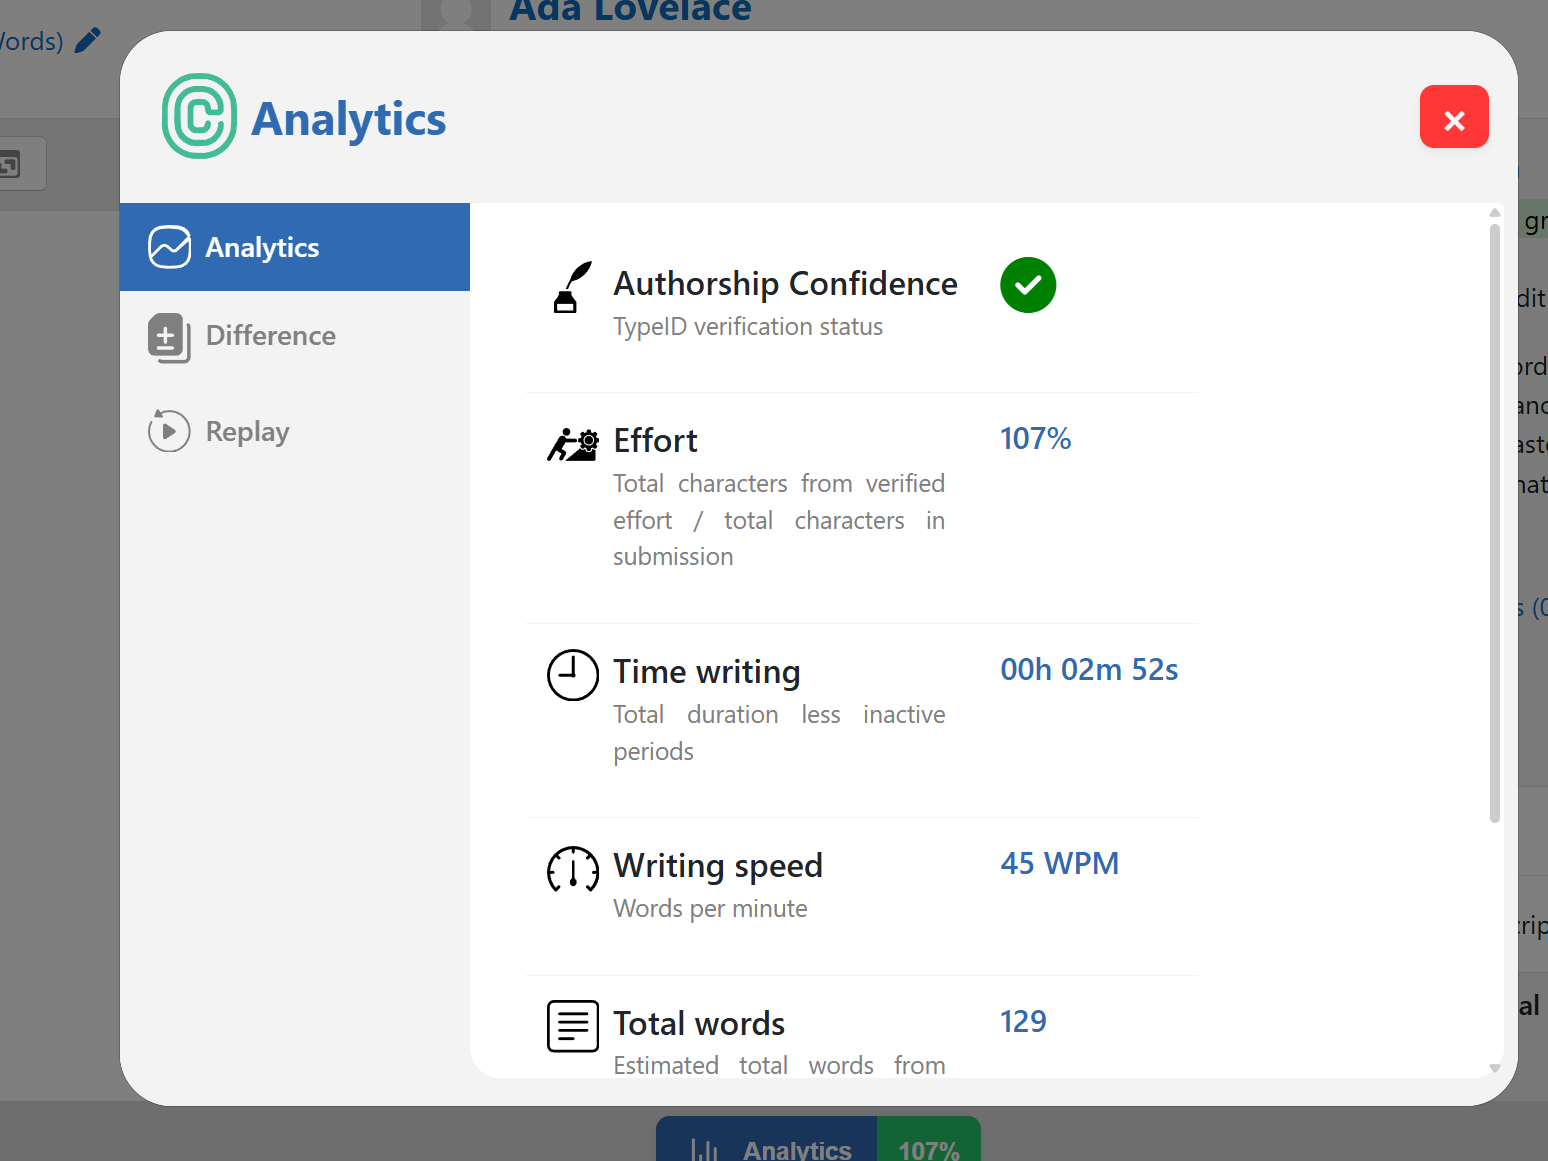Open the Replay tab

[247, 431]
